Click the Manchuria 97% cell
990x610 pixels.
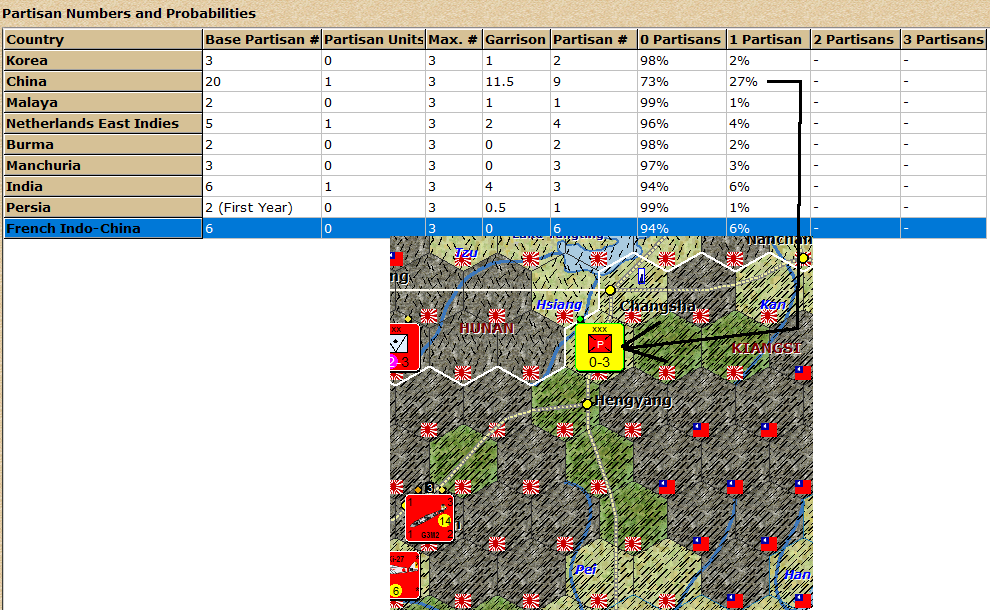pyautogui.click(x=682, y=165)
